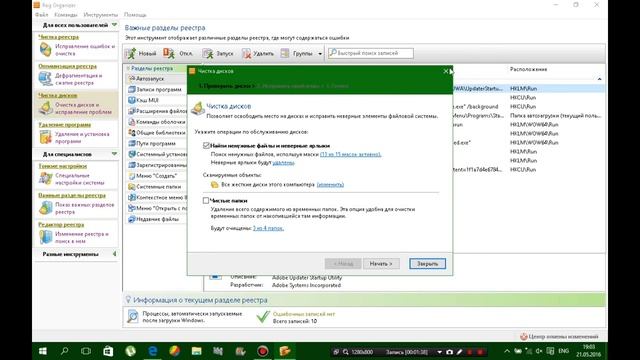
Task: Expand the Разные инструменты section
Action: [114, 254]
